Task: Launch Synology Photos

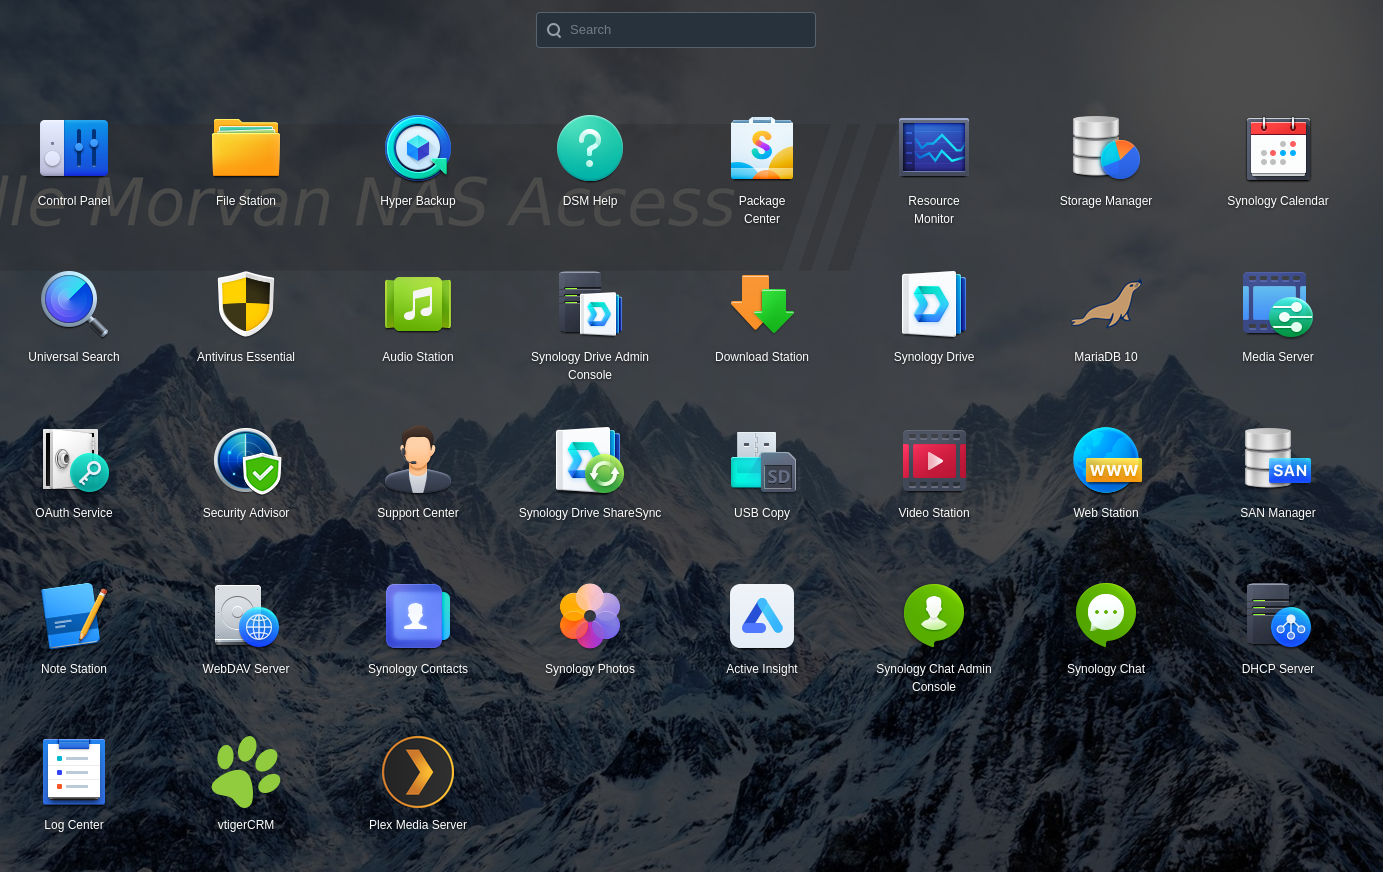Action: tap(590, 616)
